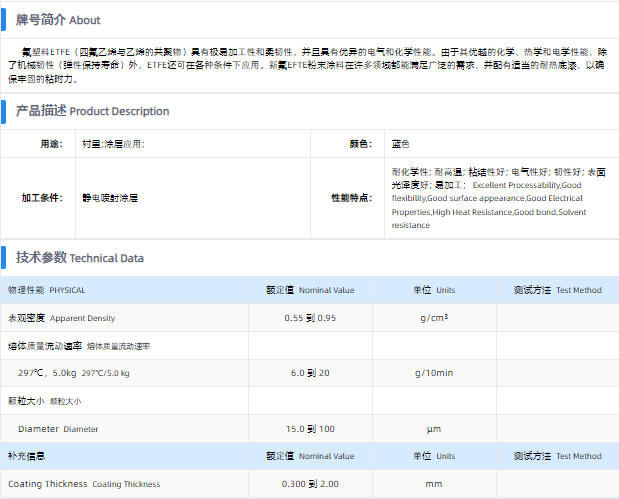Screen dimensions: 619x499
Task: Select the 技术参数 Technical Data heading
Action: click(x=80, y=258)
